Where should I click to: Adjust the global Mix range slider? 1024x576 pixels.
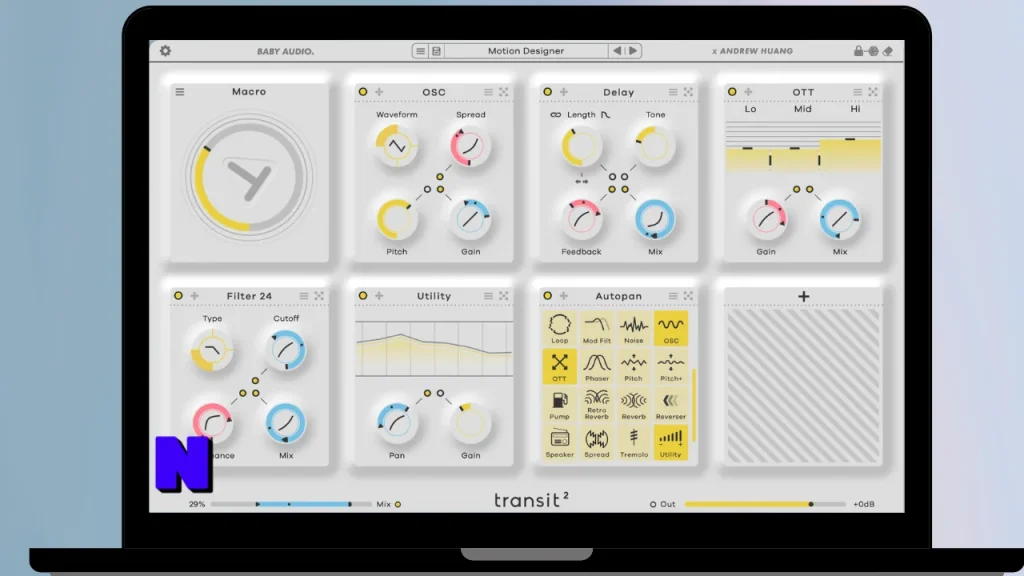coord(291,504)
